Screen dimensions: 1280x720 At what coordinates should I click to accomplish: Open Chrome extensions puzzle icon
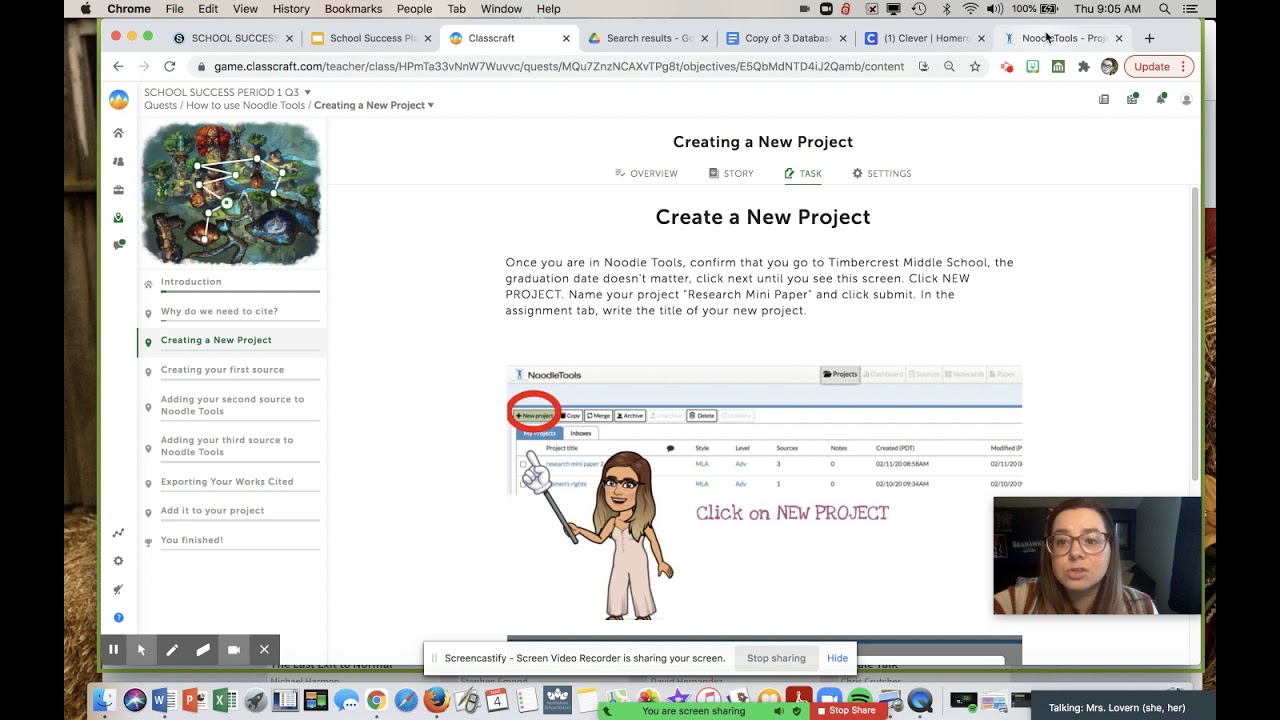pos(1083,67)
